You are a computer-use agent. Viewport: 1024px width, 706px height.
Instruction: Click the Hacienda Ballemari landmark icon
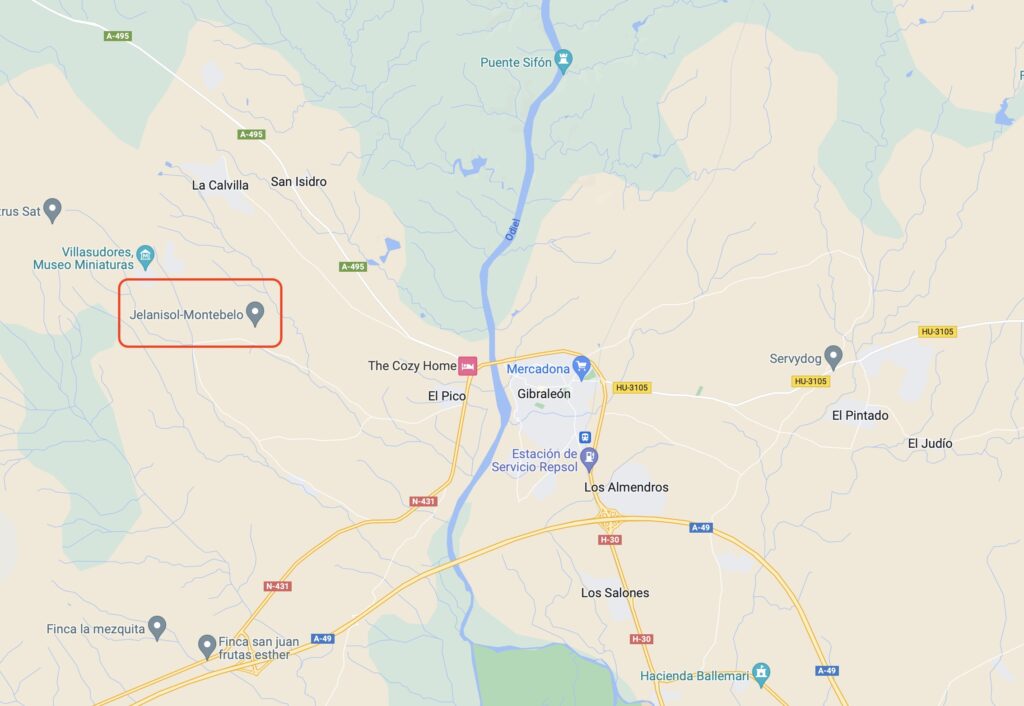click(x=761, y=675)
